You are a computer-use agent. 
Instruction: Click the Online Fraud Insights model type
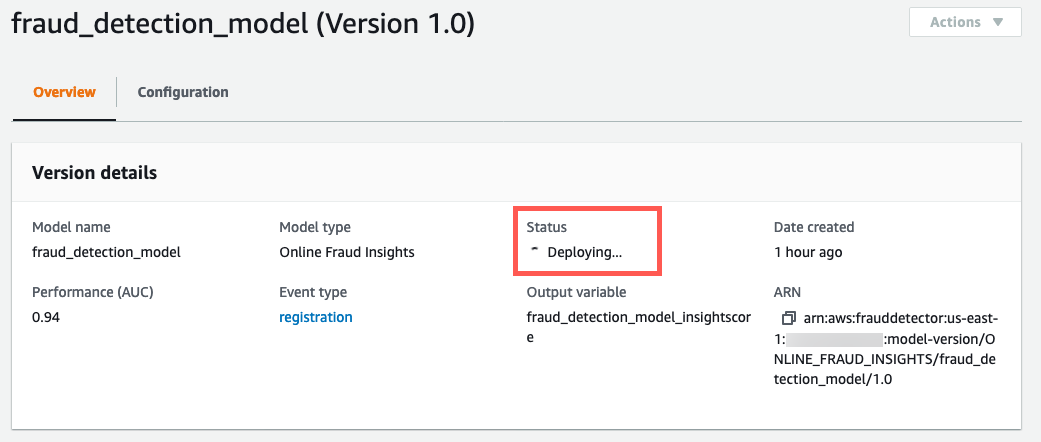(x=347, y=252)
